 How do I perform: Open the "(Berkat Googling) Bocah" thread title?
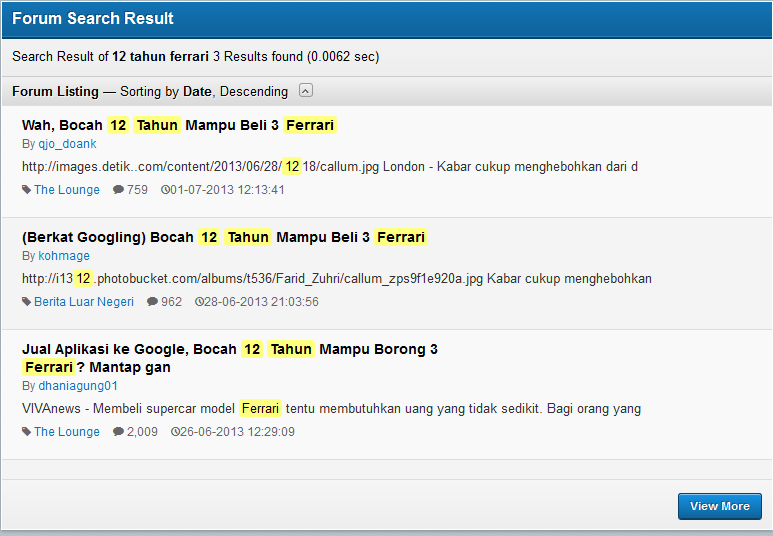coord(224,237)
